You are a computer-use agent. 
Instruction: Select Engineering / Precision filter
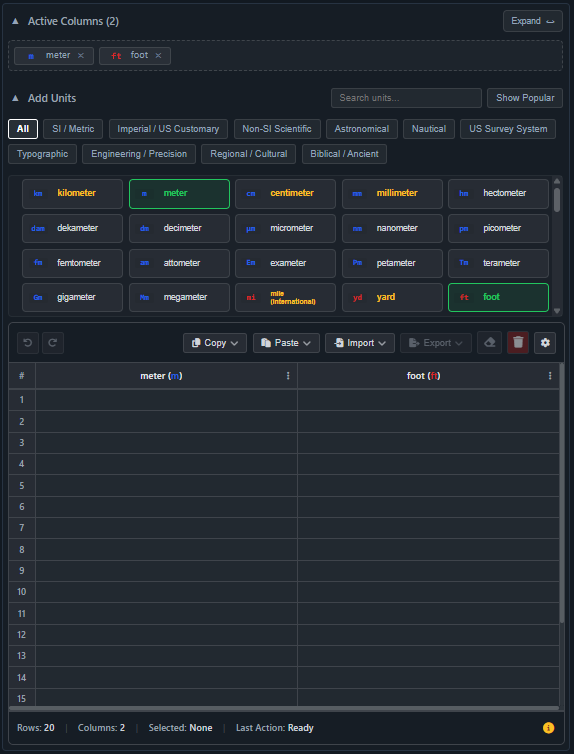coord(139,154)
